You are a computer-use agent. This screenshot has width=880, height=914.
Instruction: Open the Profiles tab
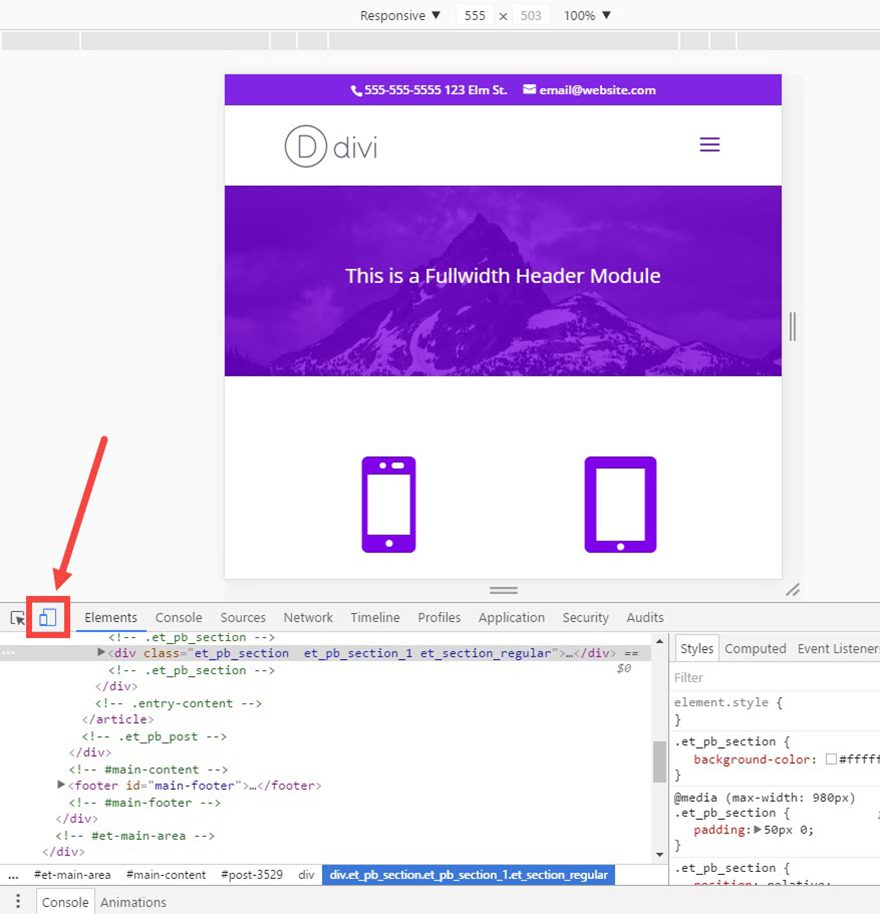coord(439,617)
